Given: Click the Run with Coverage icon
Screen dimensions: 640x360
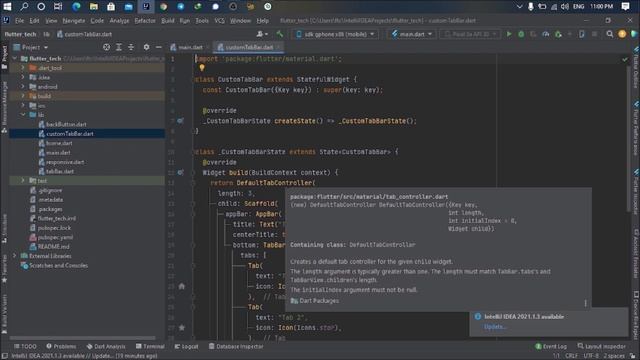Looking at the screenshot, I should (x=533, y=34).
